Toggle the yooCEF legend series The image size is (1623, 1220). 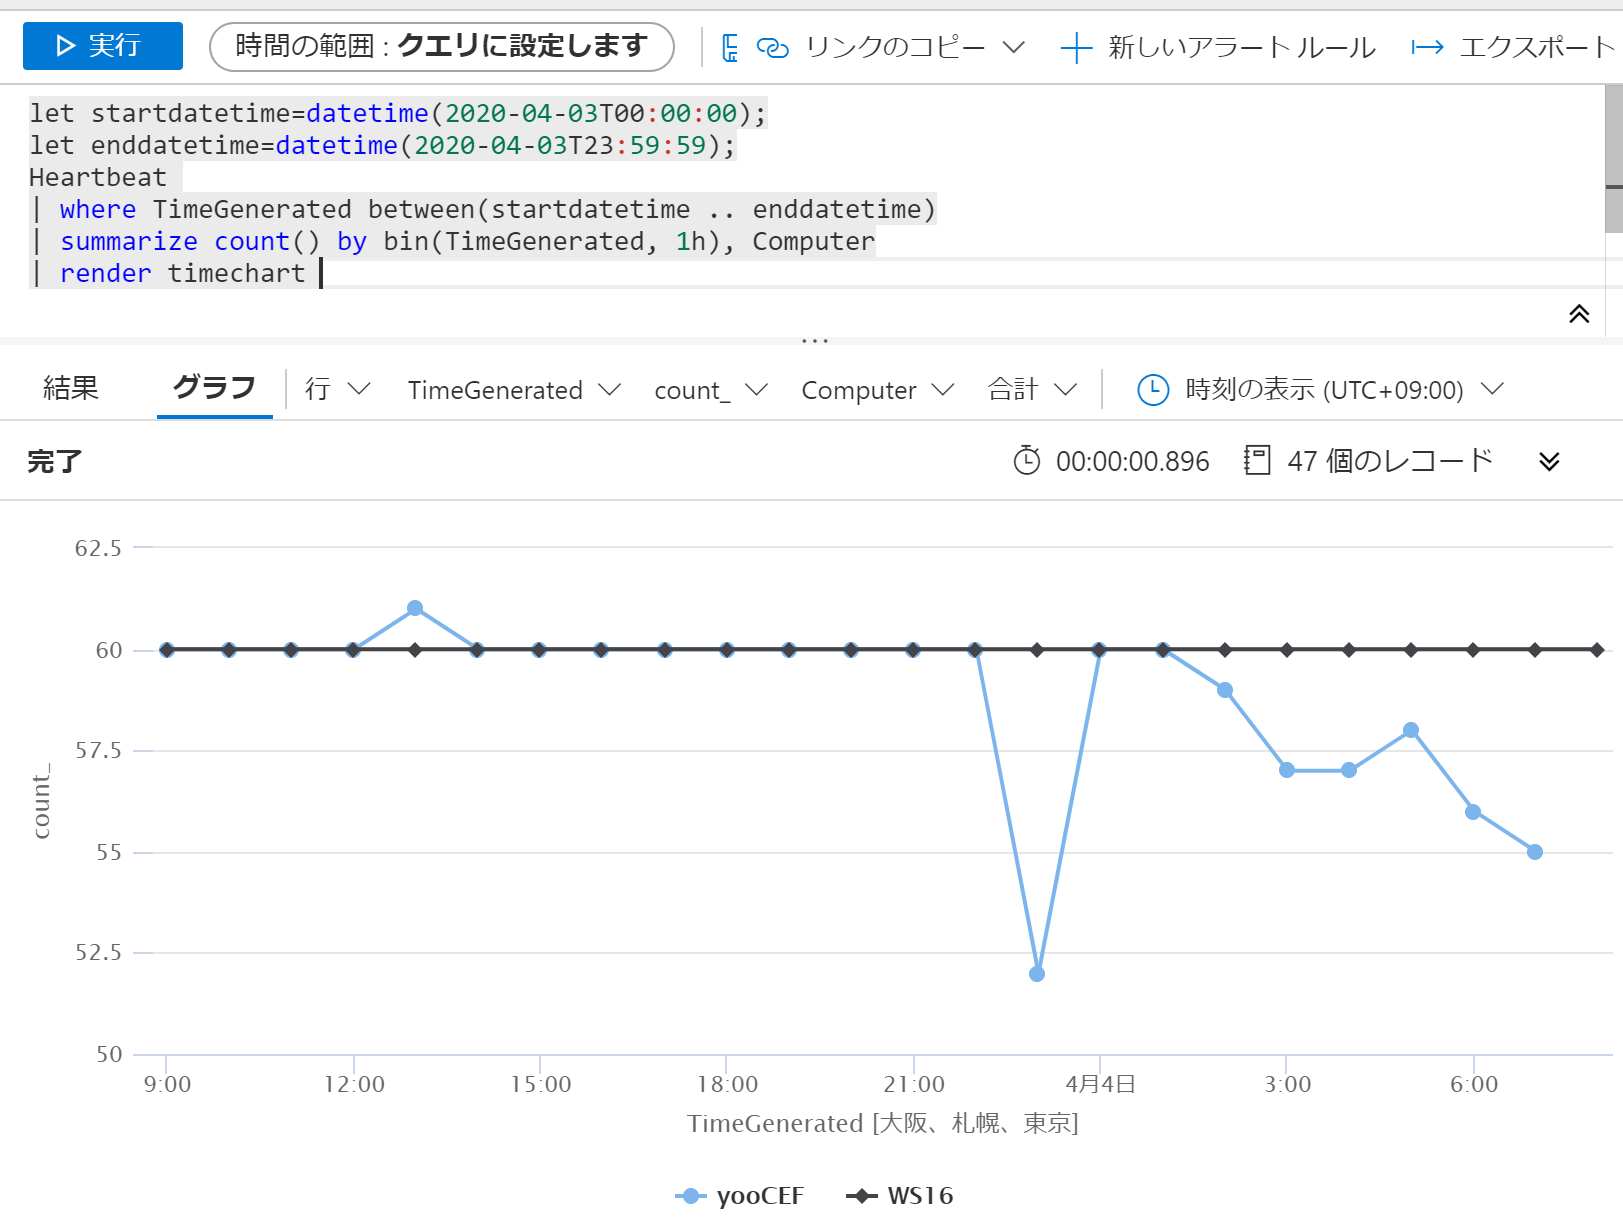pos(740,1196)
